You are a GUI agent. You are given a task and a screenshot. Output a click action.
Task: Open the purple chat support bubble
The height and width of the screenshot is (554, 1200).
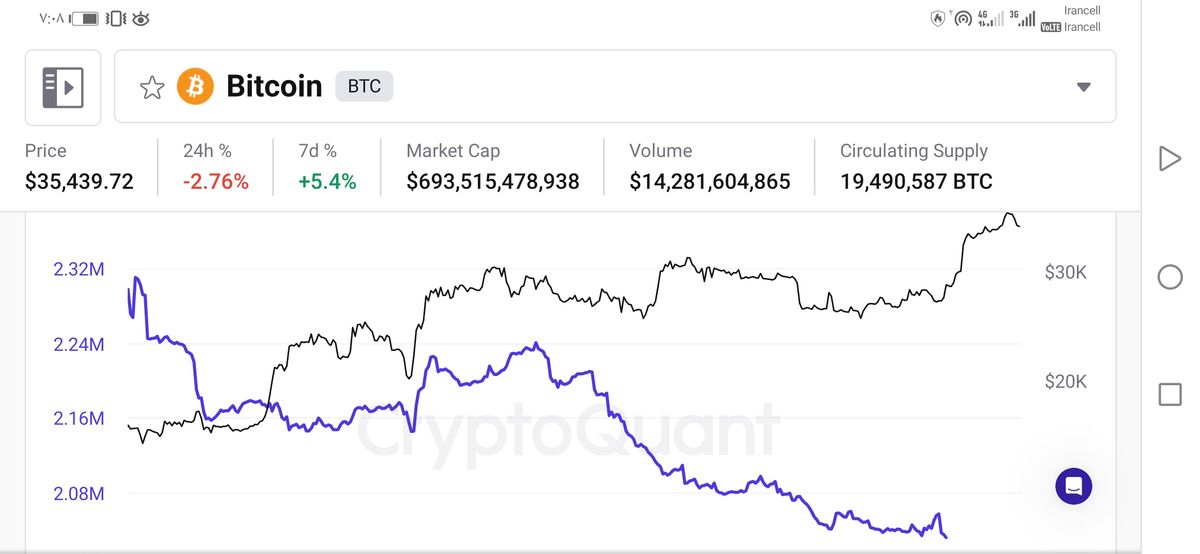[1073, 486]
